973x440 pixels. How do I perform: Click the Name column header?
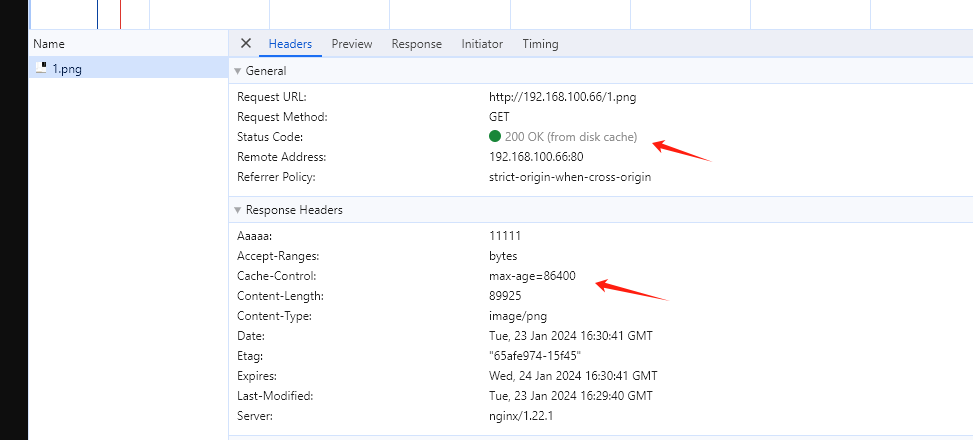click(x=49, y=44)
